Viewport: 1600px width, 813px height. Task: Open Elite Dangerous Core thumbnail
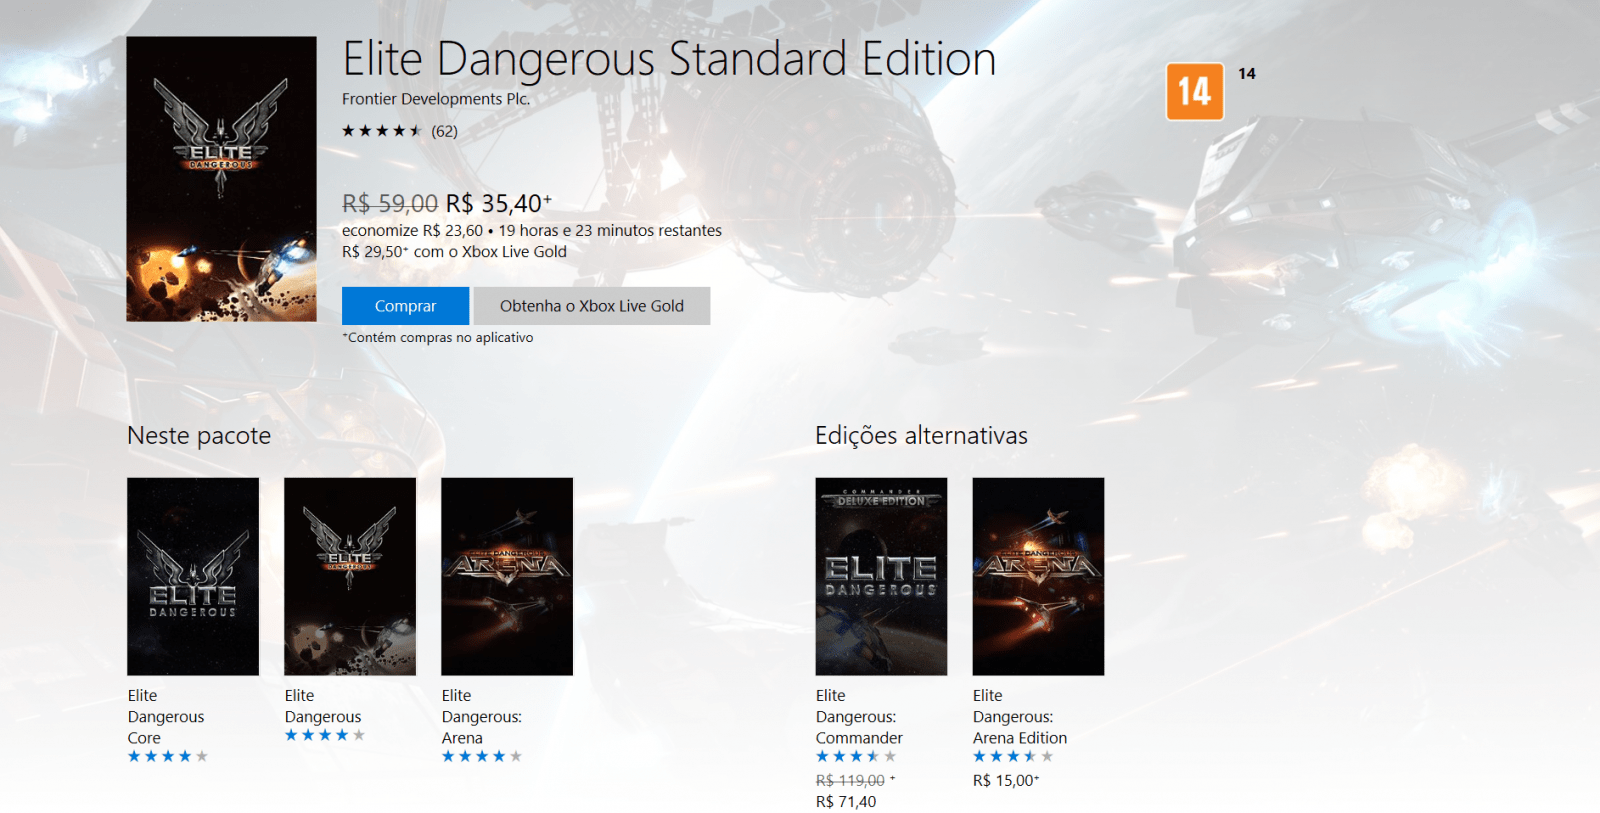193,576
